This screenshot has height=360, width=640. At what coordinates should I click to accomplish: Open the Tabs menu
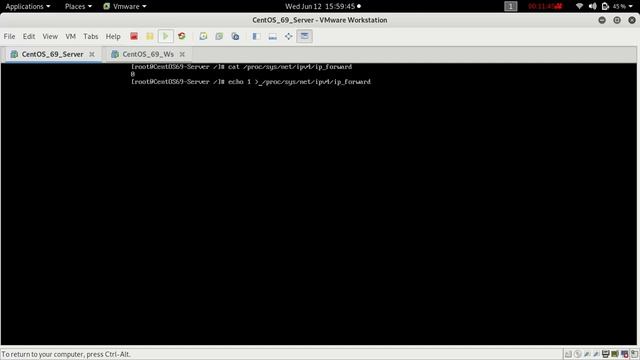coord(91,36)
